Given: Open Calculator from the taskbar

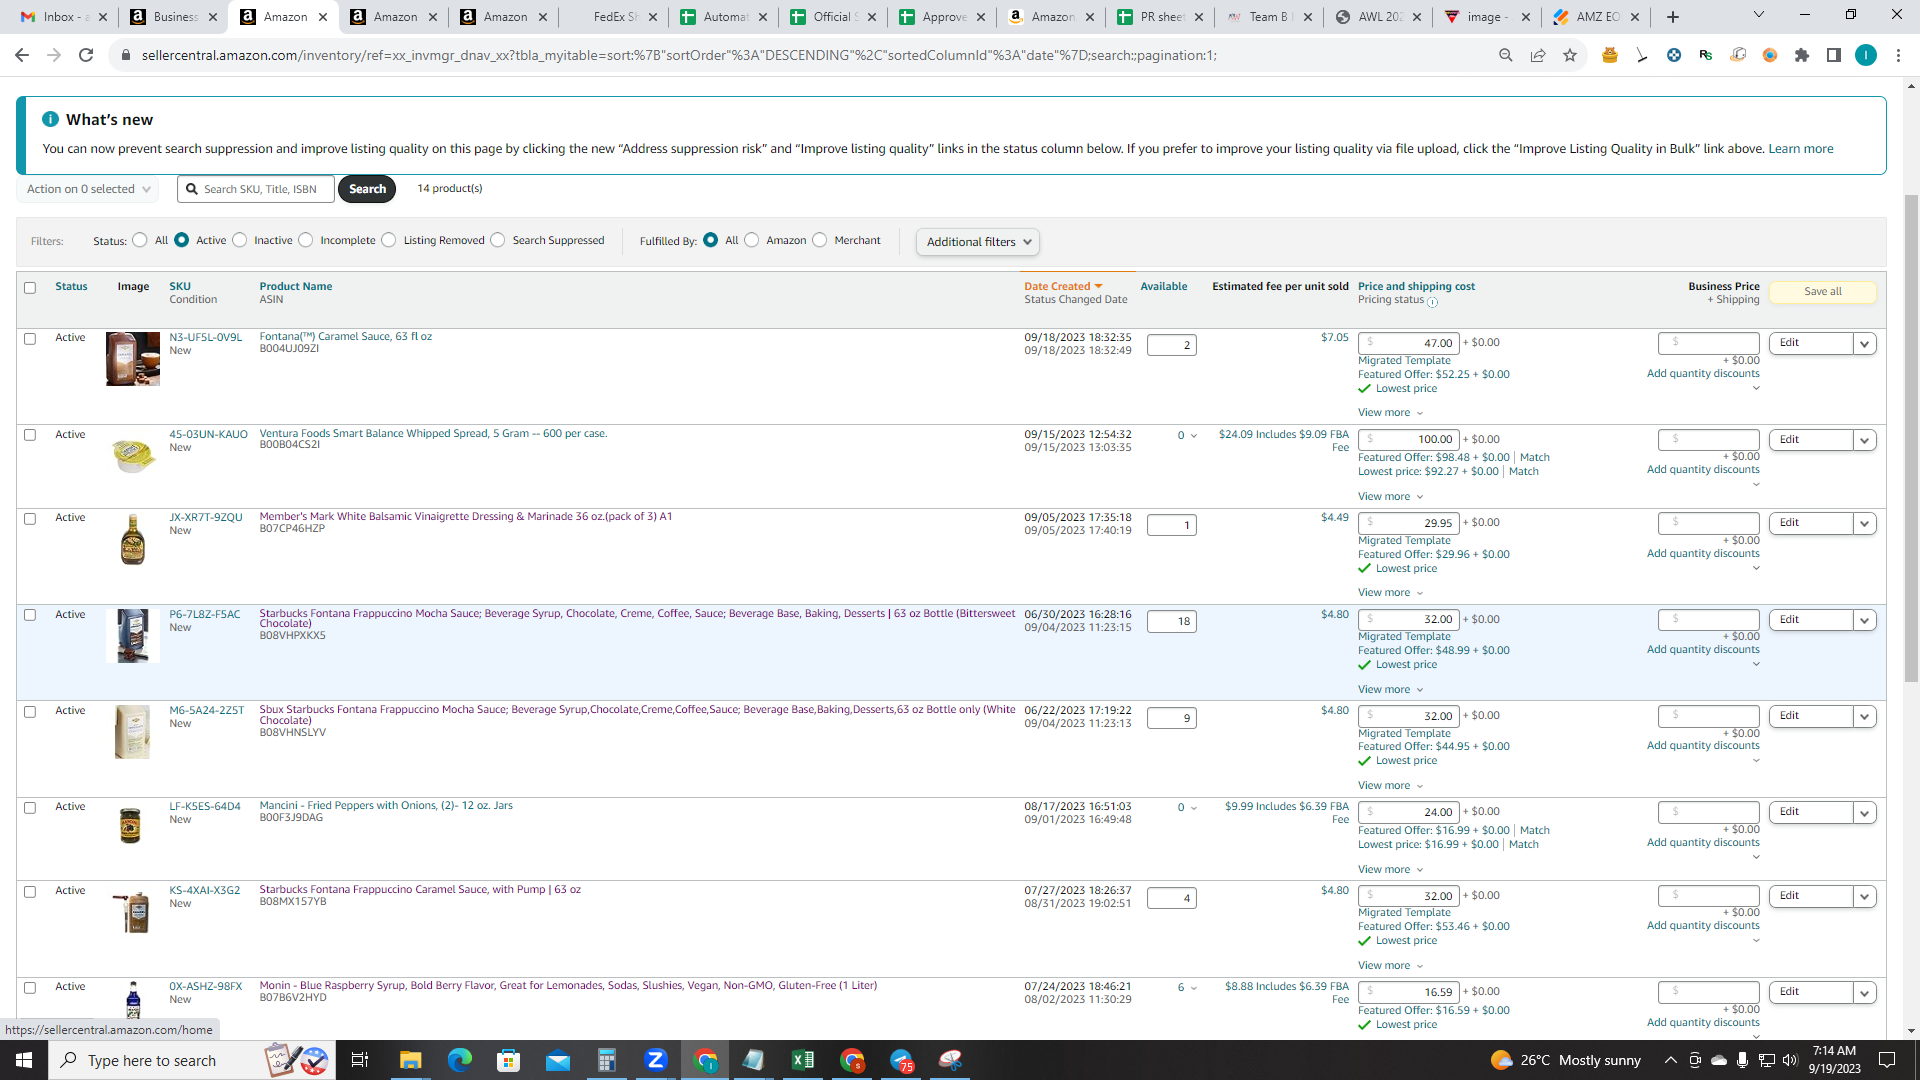Looking at the screenshot, I should pyautogui.click(x=606, y=1060).
